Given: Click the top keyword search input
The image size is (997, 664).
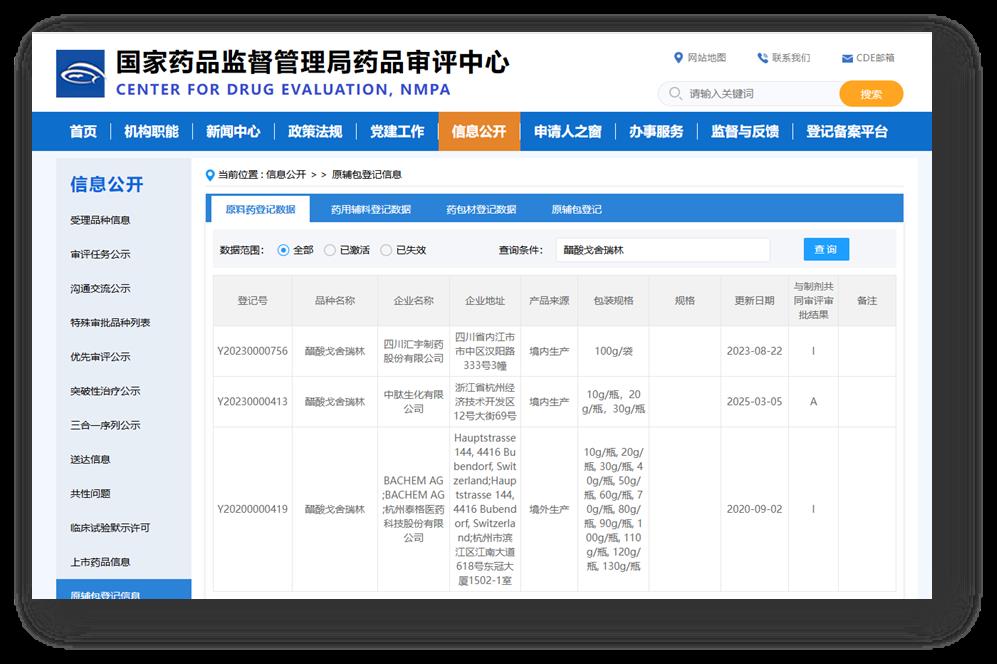Looking at the screenshot, I should point(760,94).
